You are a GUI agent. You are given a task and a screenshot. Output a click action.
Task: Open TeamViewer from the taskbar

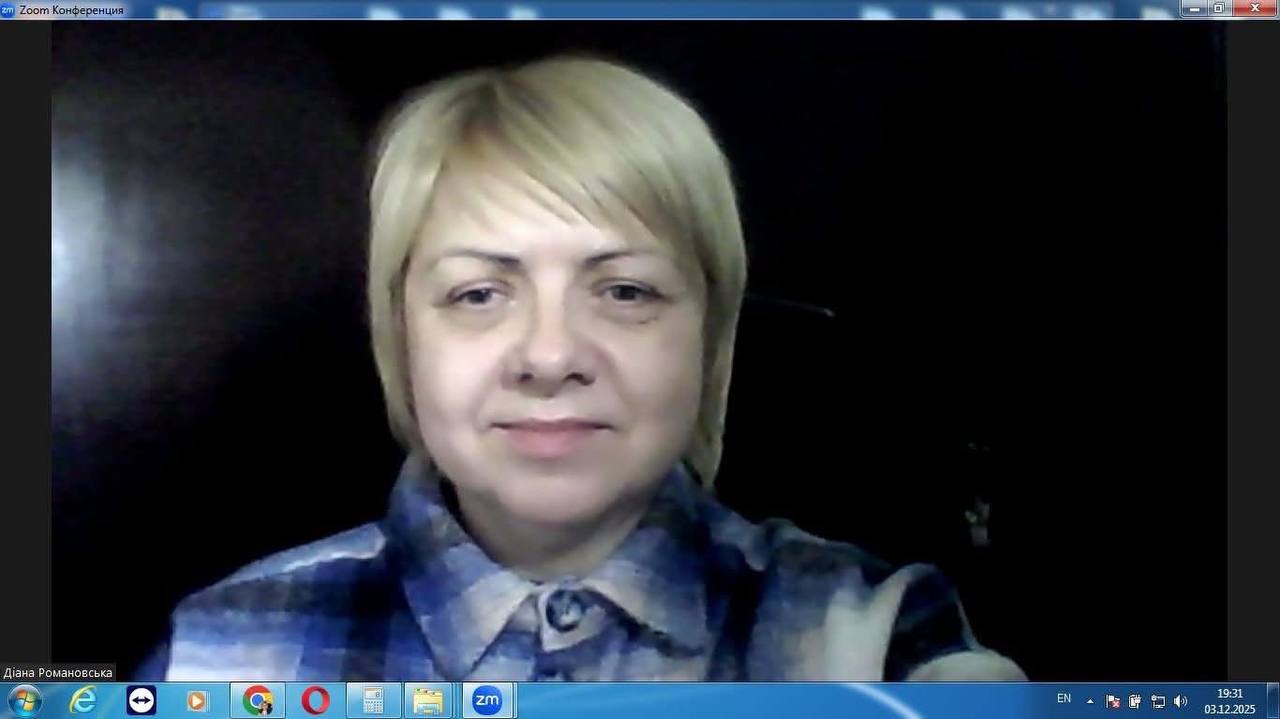tap(141, 701)
